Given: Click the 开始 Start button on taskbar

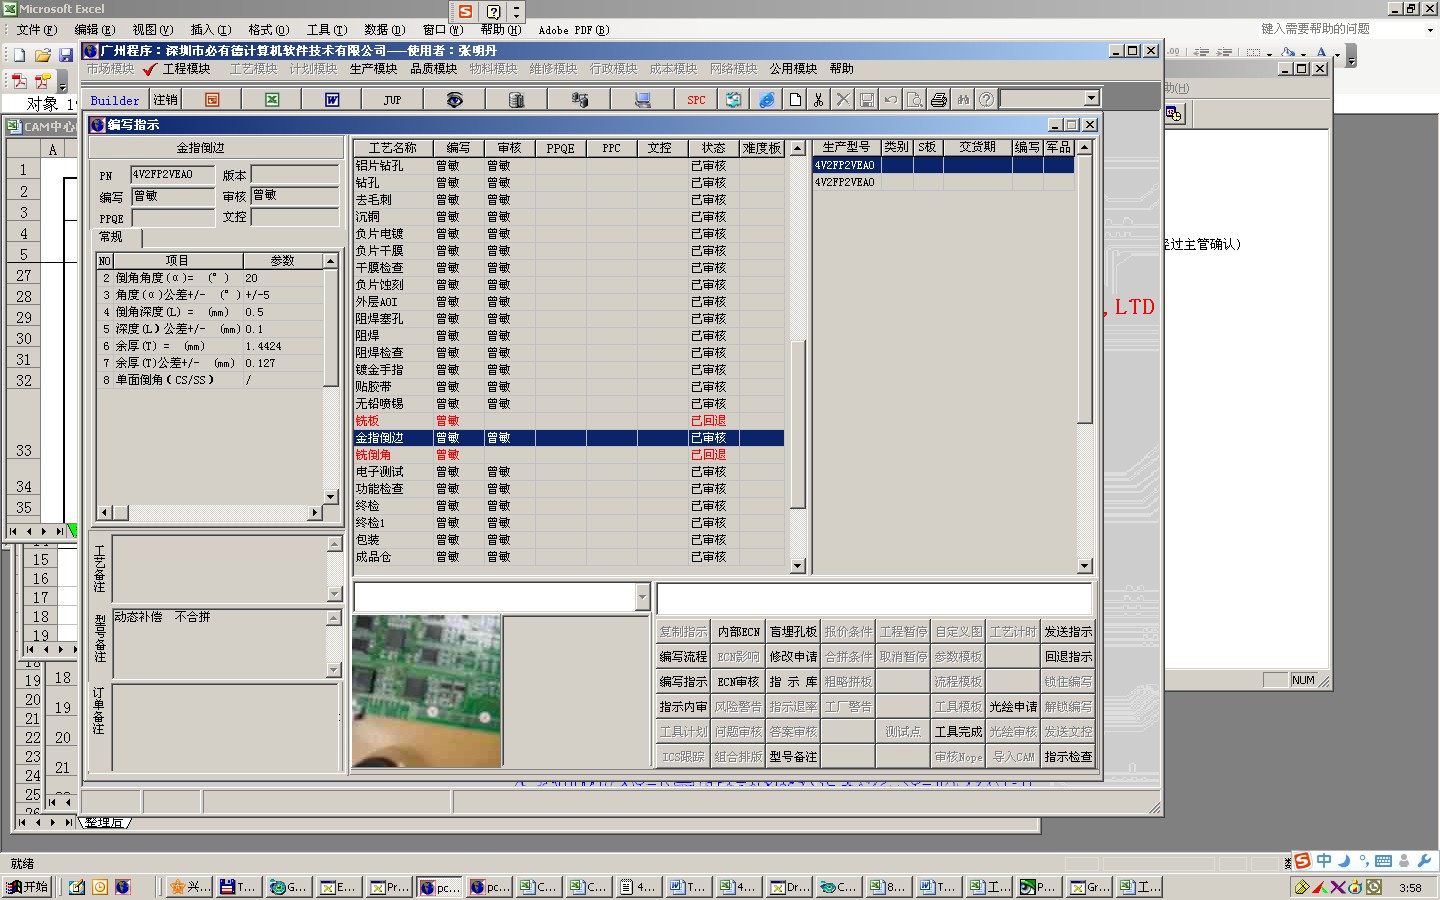Looking at the screenshot, I should click(28, 887).
